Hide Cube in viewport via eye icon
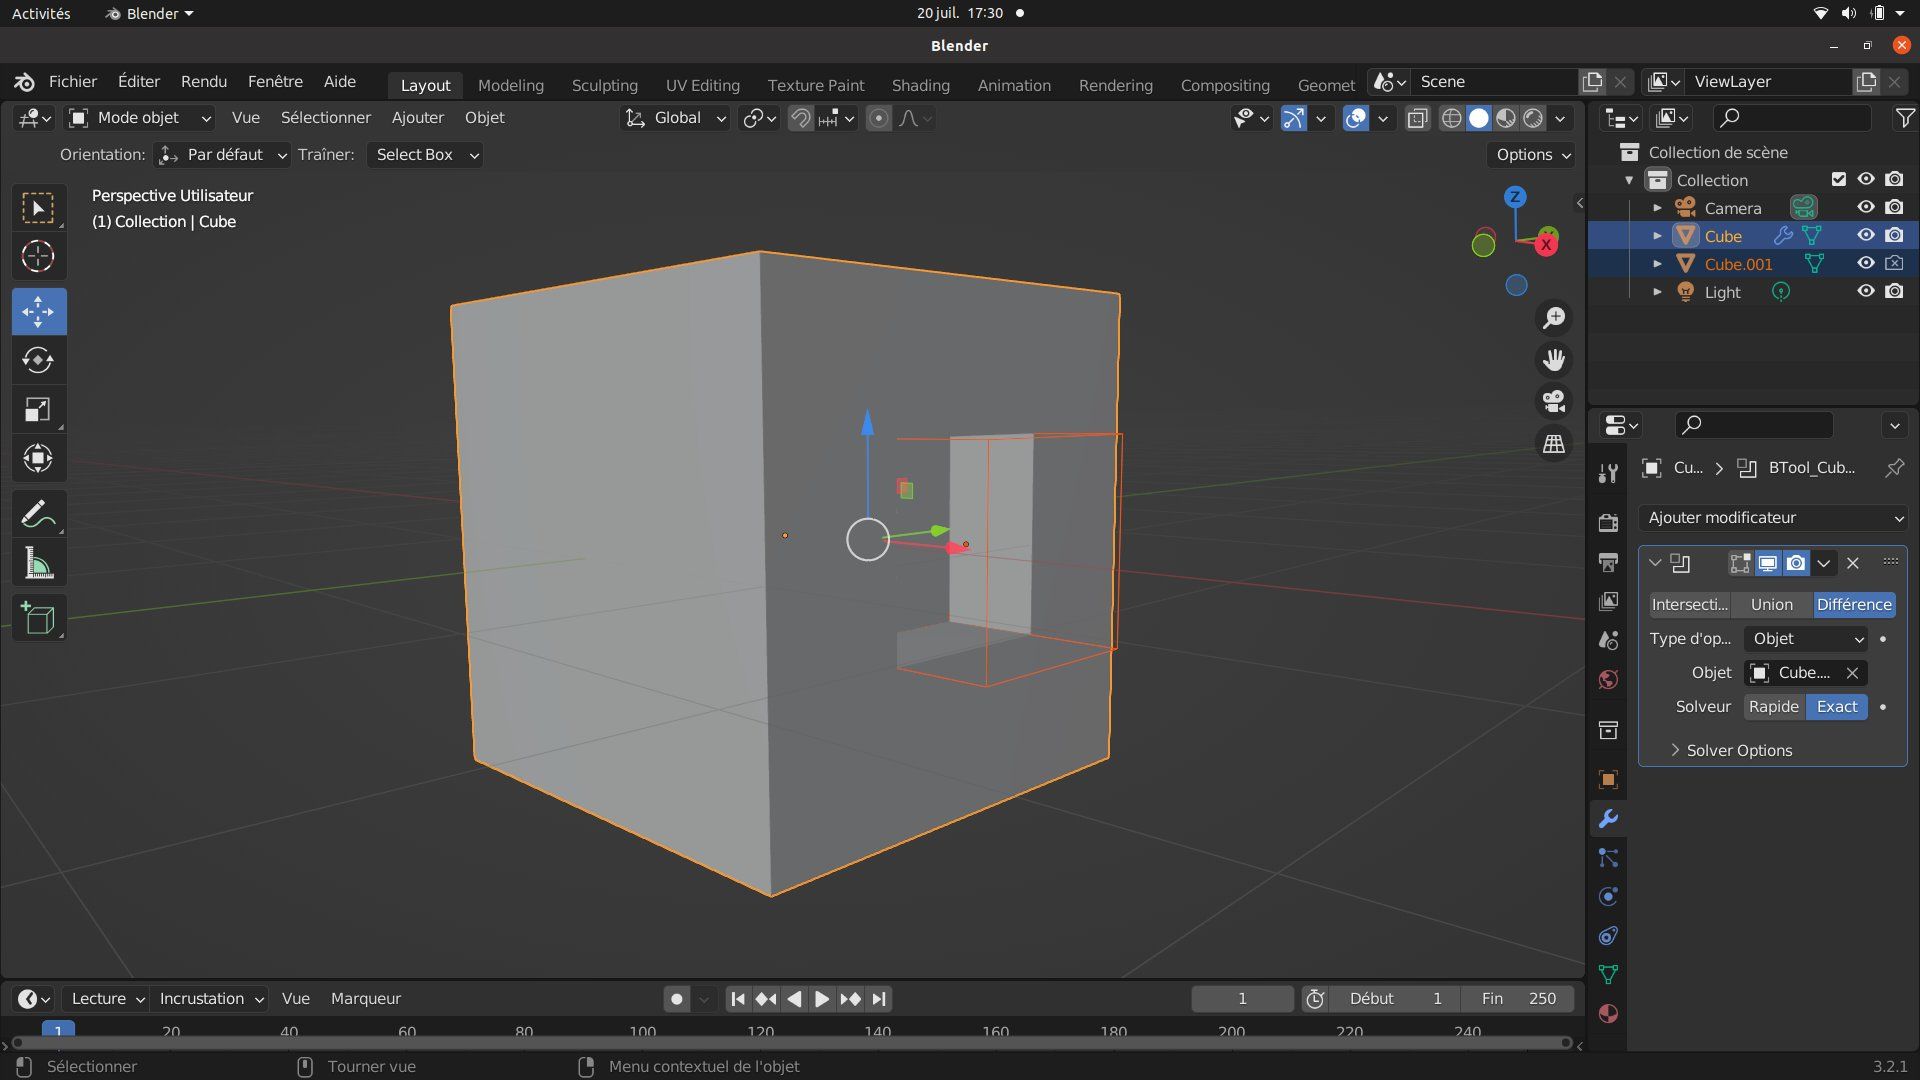Image resolution: width=1920 pixels, height=1080 pixels. click(1866, 236)
